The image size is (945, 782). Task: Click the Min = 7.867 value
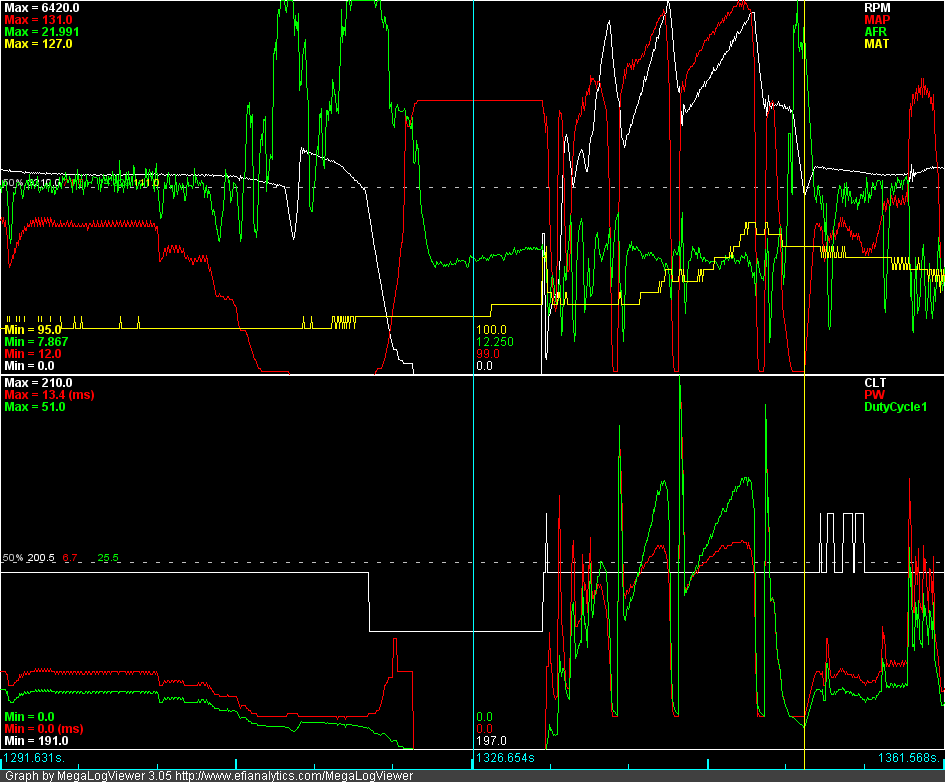[36, 342]
